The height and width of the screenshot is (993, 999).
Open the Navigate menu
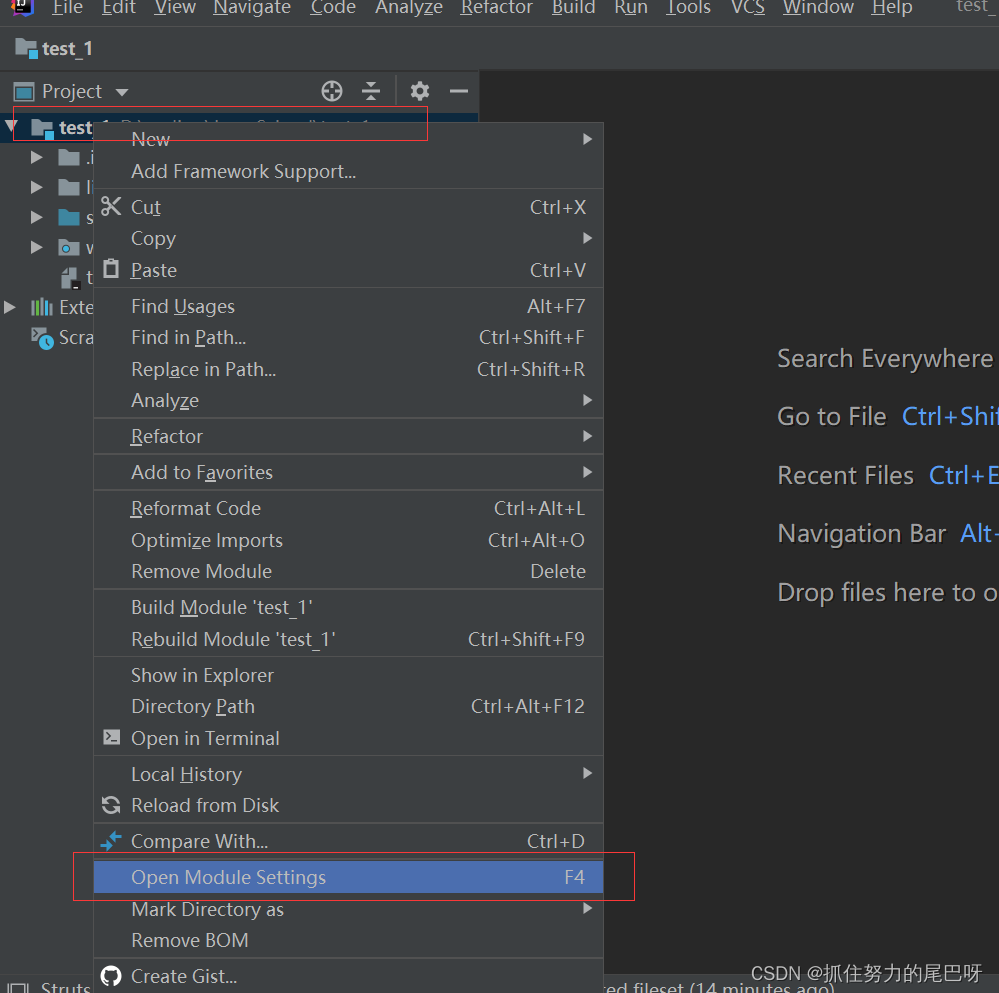pyautogui.click(x=252, y=8)
